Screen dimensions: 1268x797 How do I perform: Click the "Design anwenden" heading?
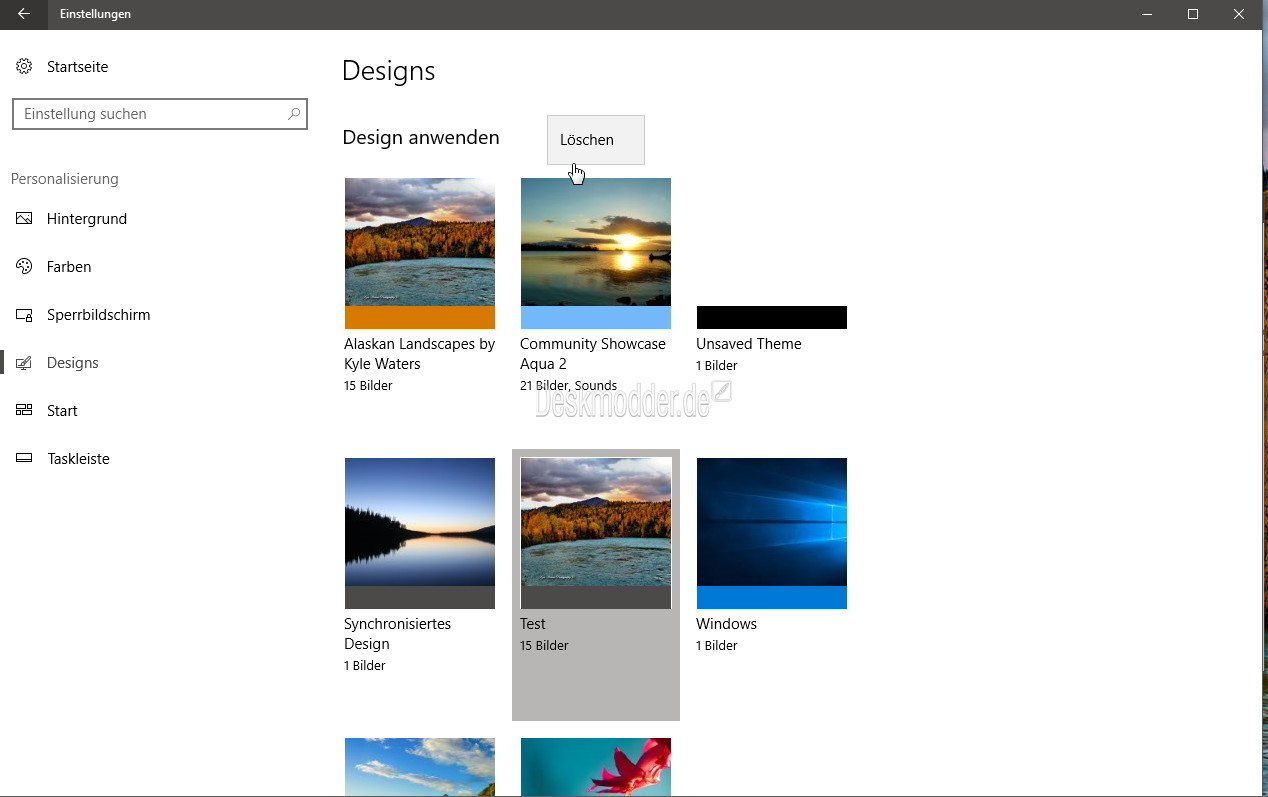(421, 138)
